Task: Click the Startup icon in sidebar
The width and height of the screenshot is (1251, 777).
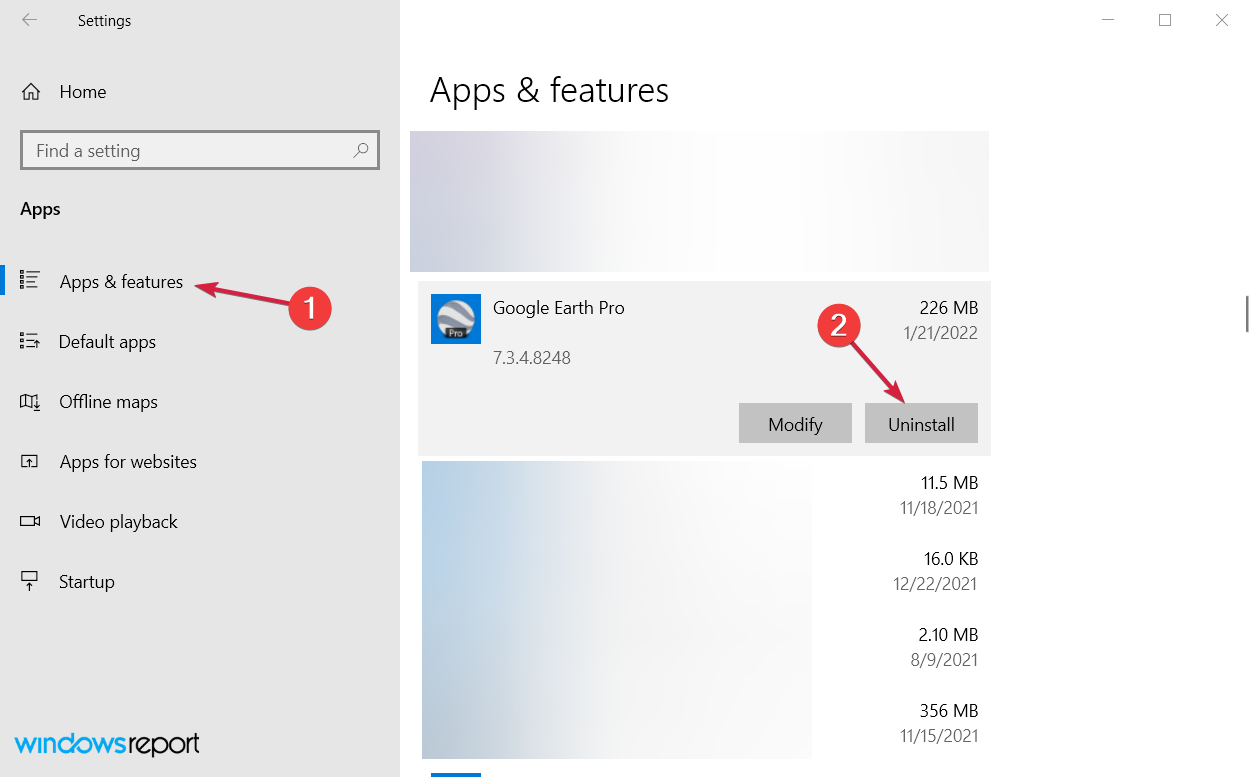Action: [30, 581]
